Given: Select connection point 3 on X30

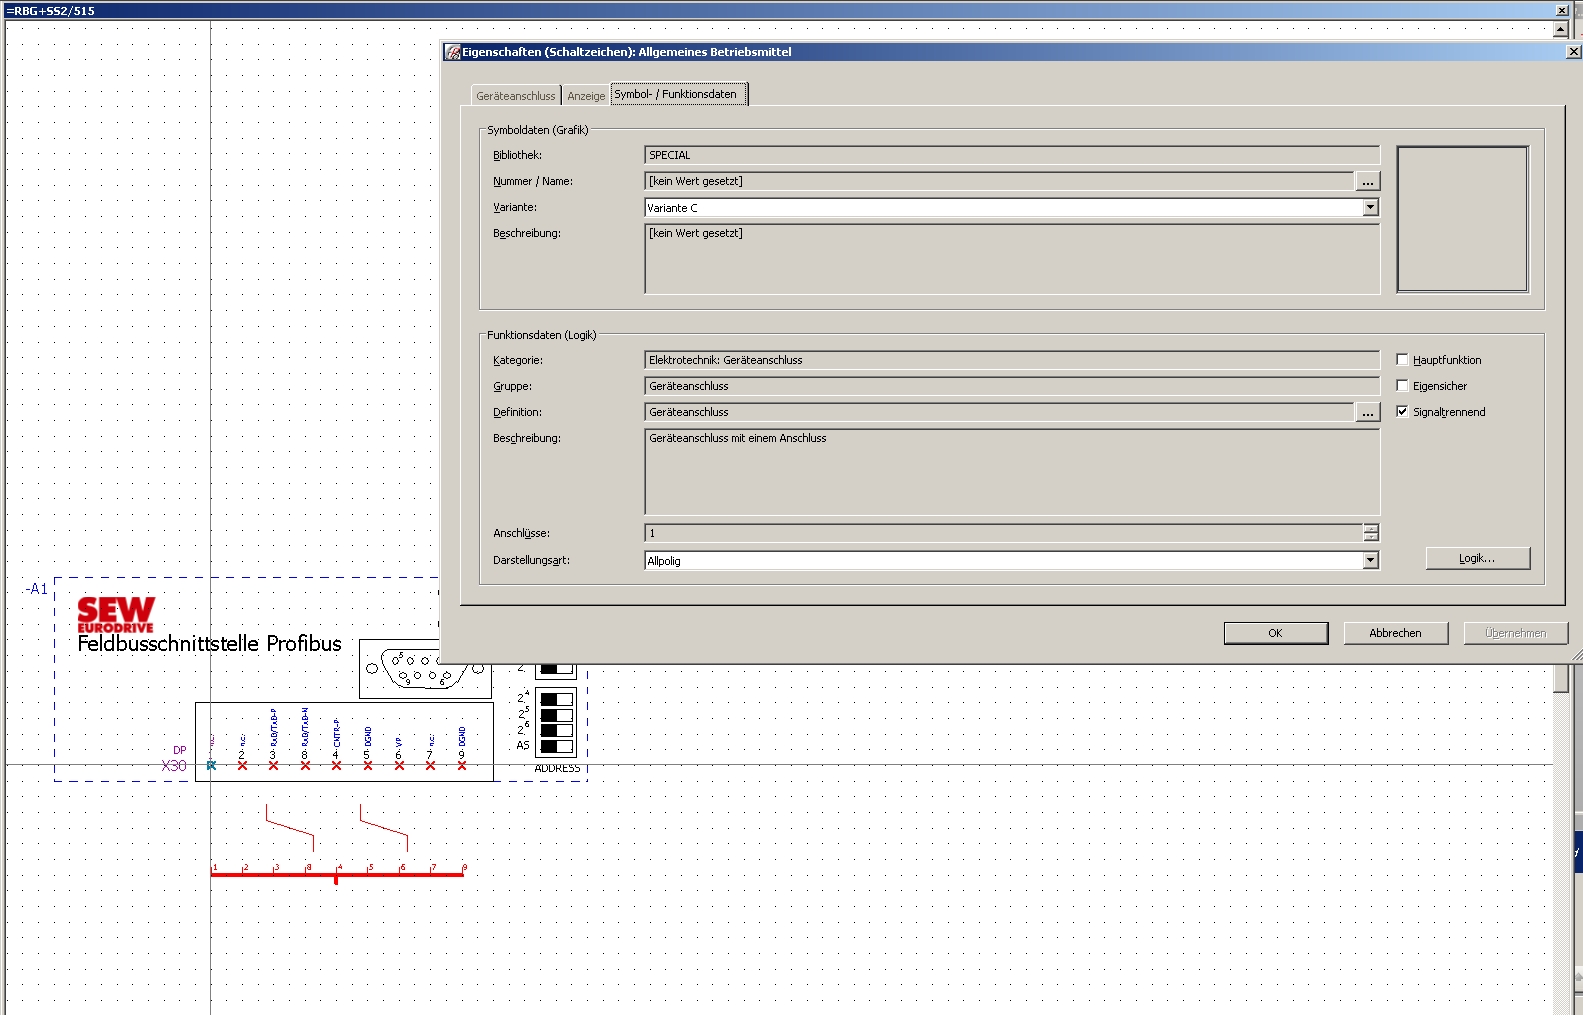Looking at the screenshot, I should pos(273,765).
